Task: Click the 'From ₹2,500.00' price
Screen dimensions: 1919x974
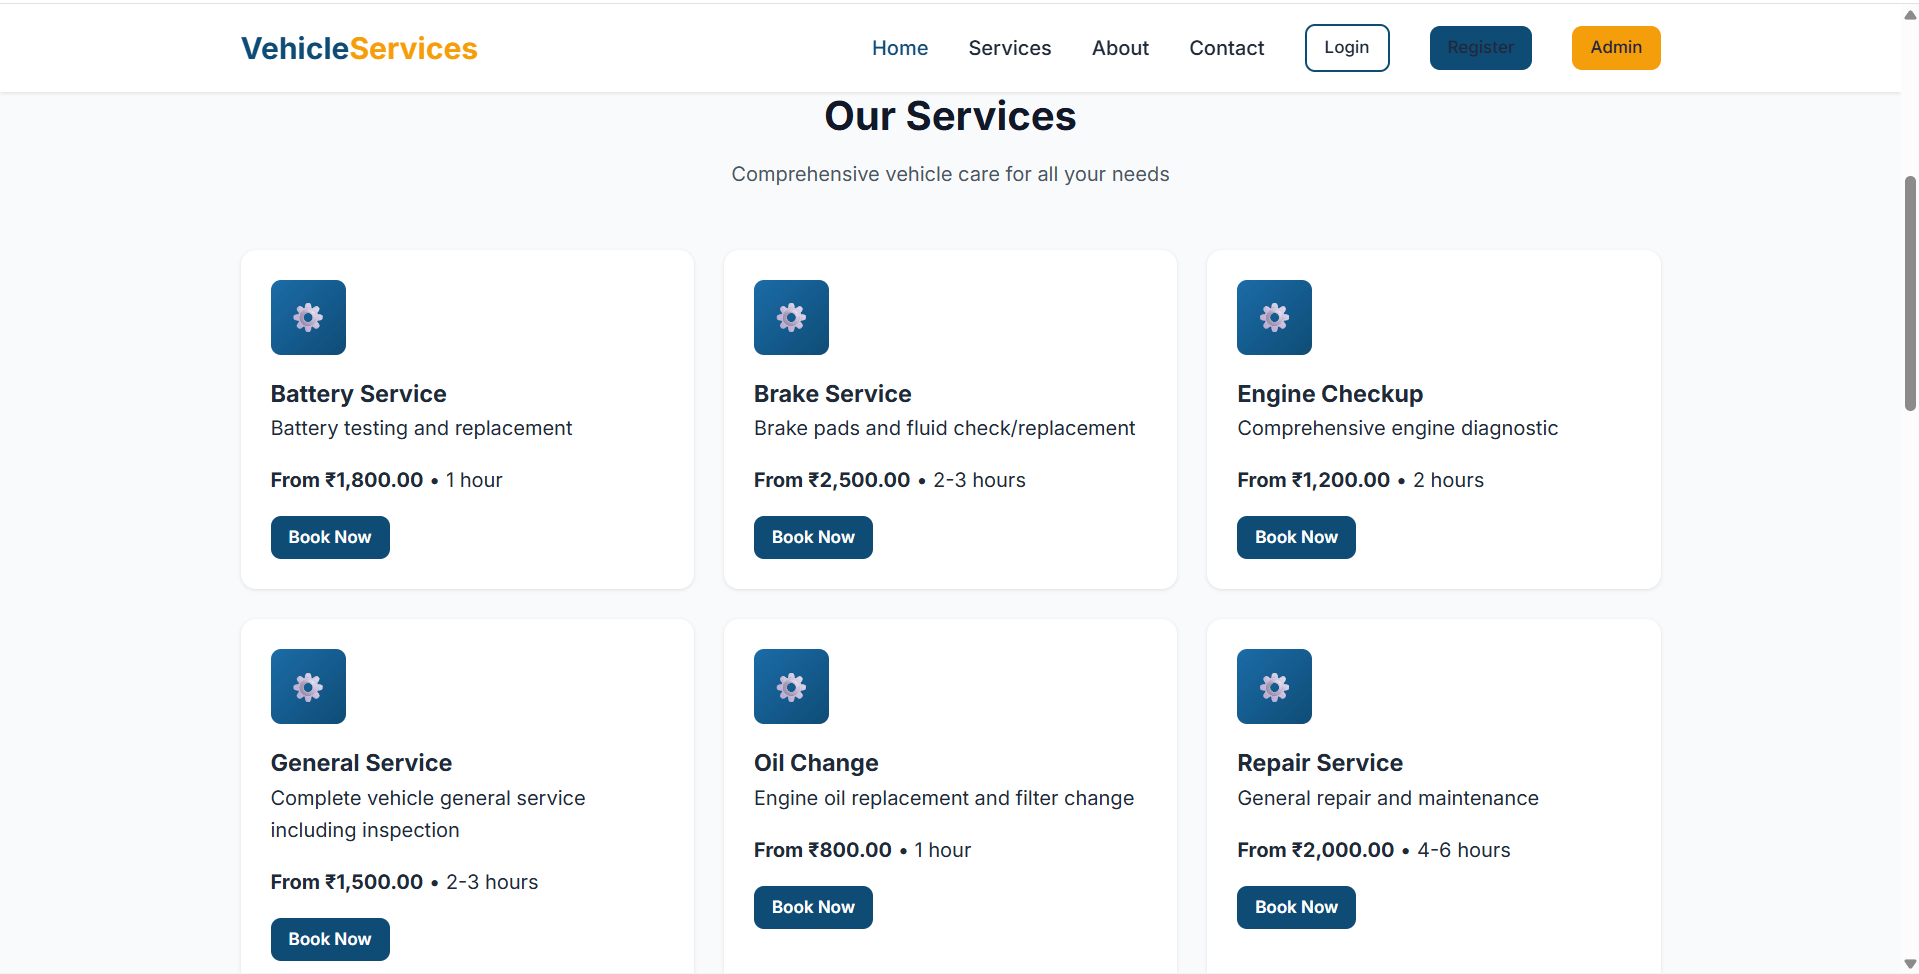Action: [832, 480]
